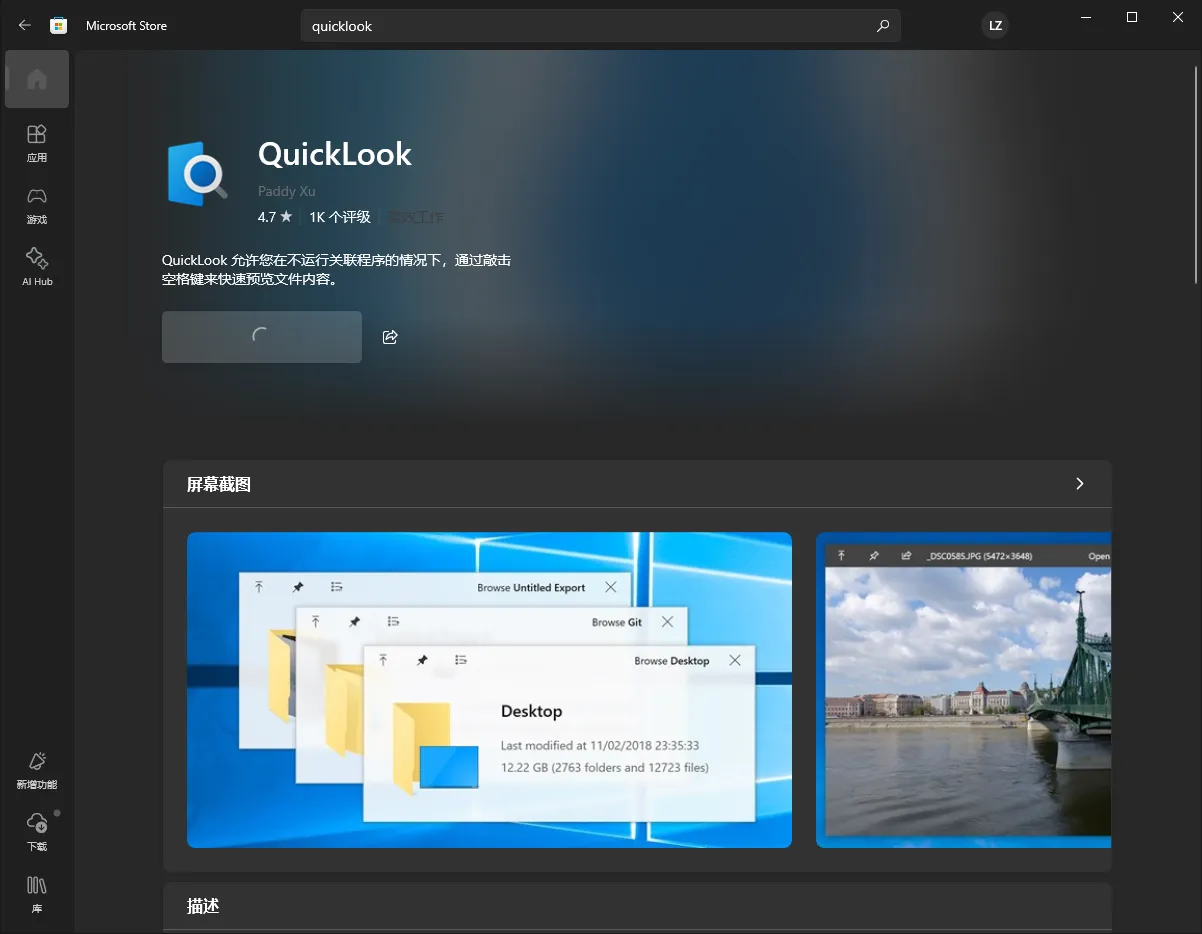Minimize the Microsoft Store window
The width and height of the screenshot is (1202, 934).
tap(1086, 17)
